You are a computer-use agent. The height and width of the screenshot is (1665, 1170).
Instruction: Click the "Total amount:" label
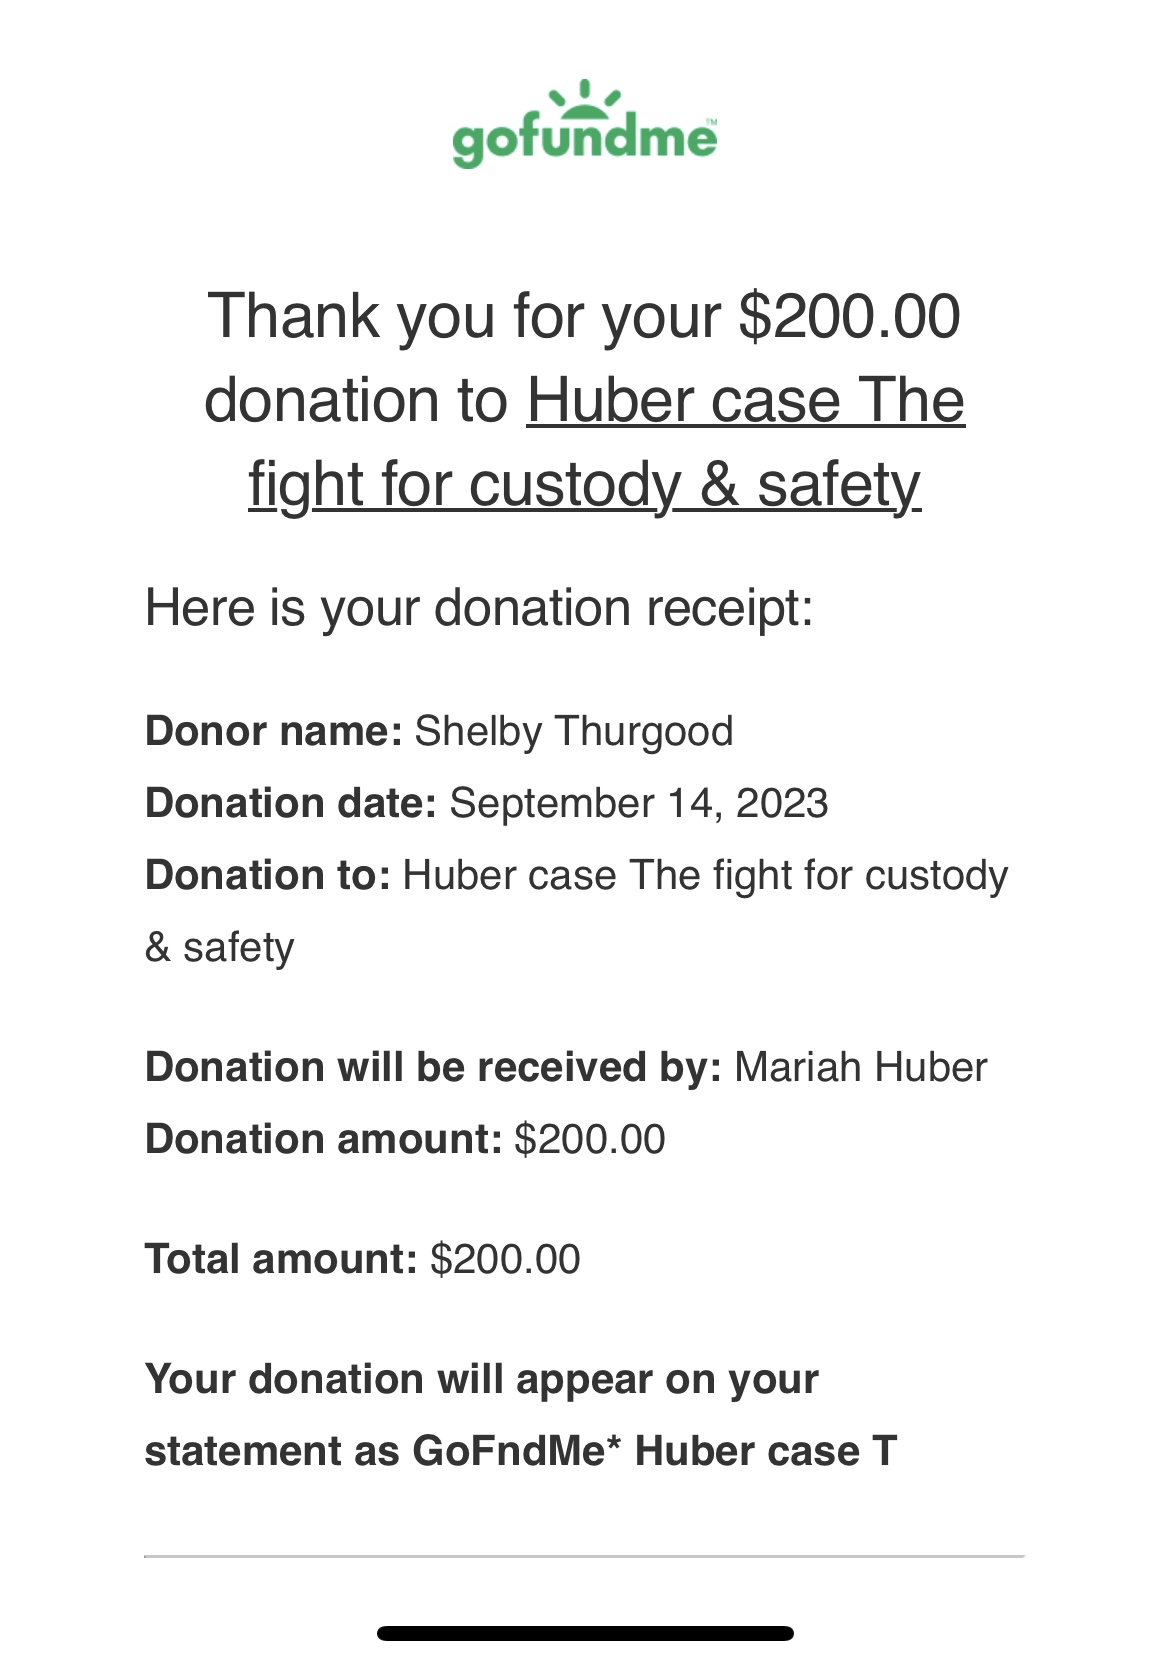pyautogui.click(x=281, y=1259)
